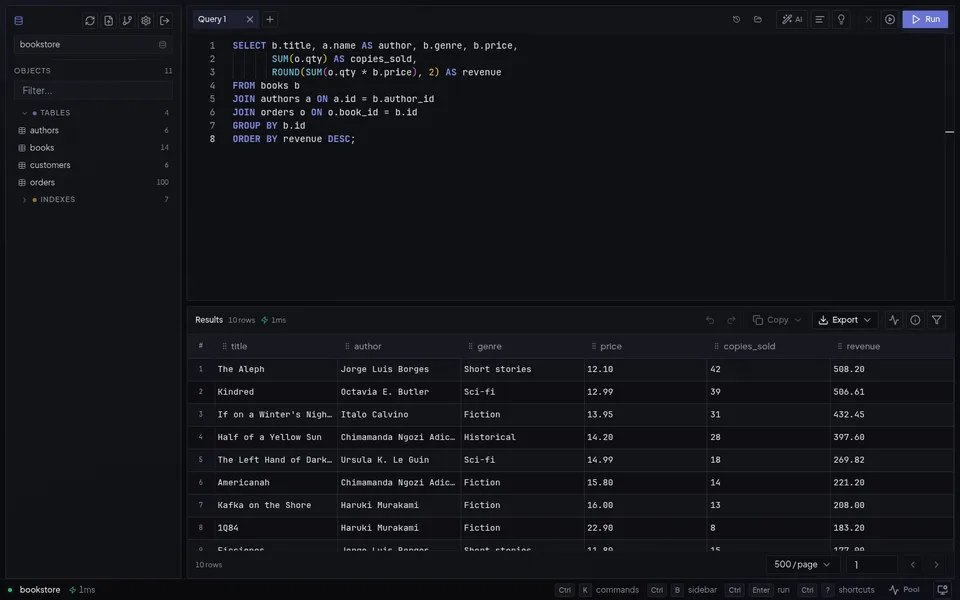The width and height of the screenshot is (960, 600).
Task: Select the 'Kafka on the Shore' cell
Action: click(276, 505)
